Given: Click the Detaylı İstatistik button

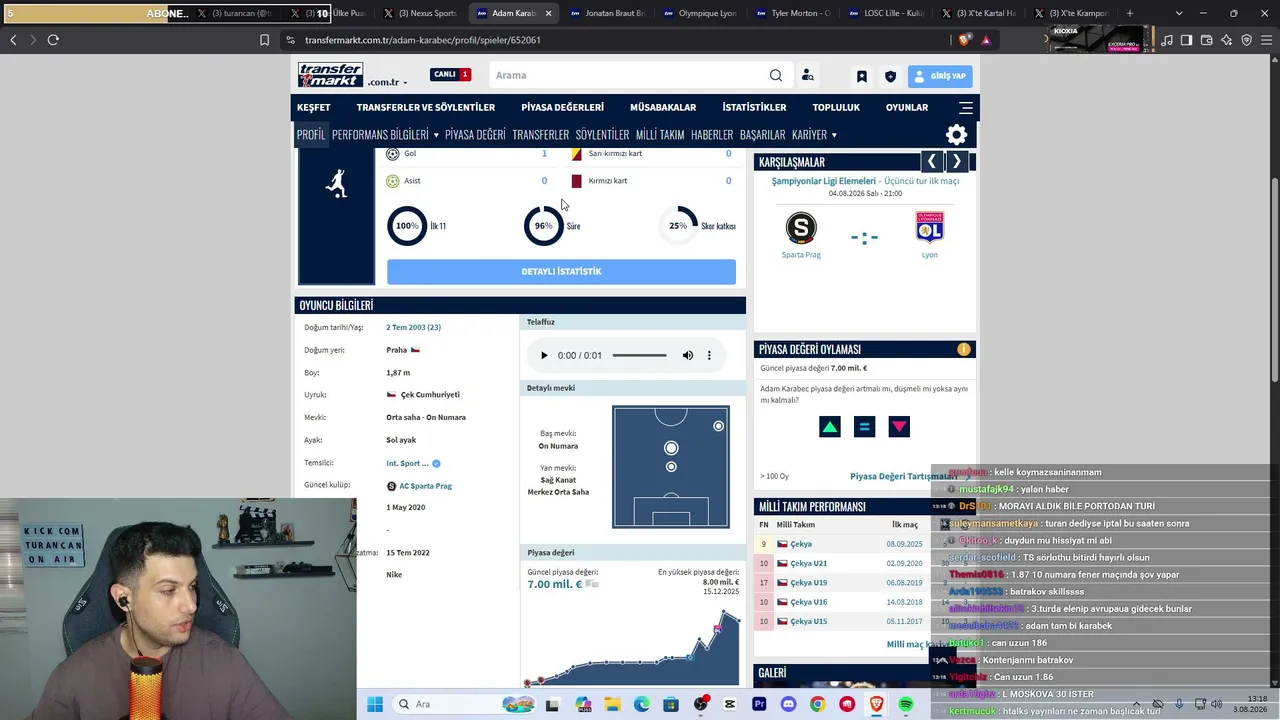Looking at the screenshot, I should 561,272.
